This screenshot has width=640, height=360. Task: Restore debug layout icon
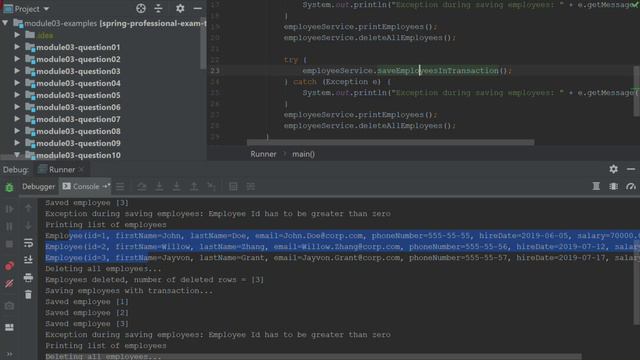coord(9,327)
